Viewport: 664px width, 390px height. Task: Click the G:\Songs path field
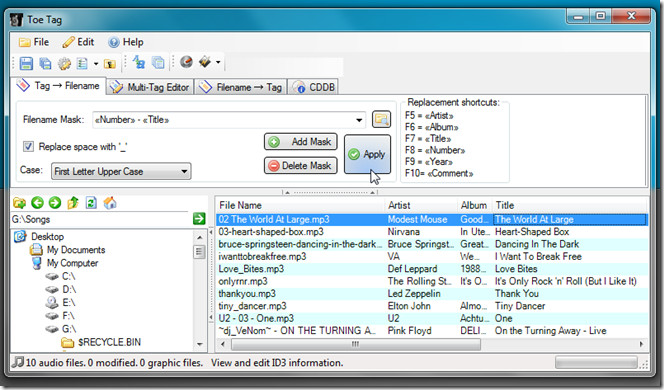click(x=101, y=219)
